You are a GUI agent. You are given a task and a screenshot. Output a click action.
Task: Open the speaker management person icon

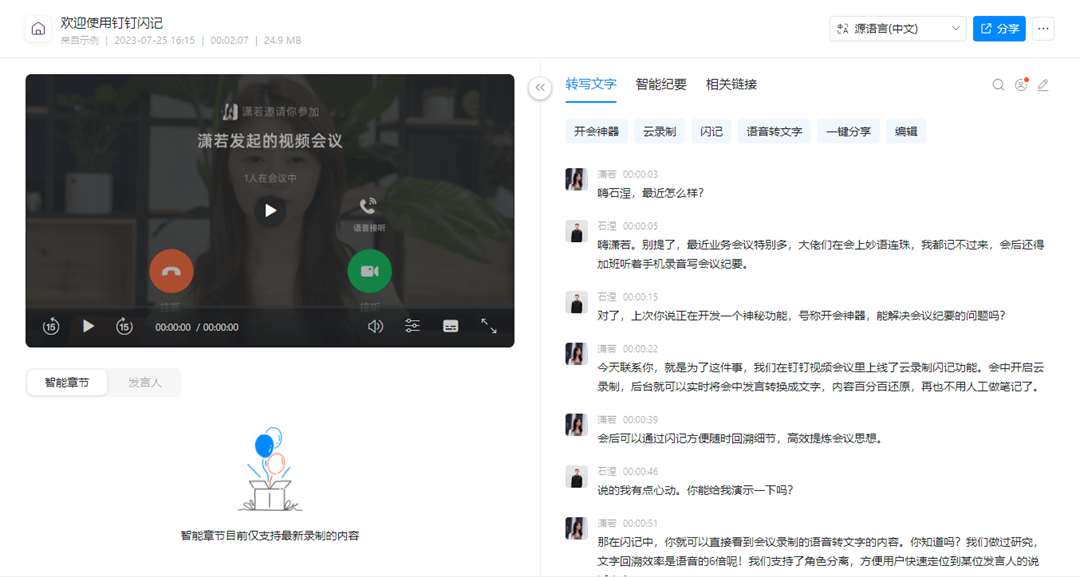[1021, 85]
